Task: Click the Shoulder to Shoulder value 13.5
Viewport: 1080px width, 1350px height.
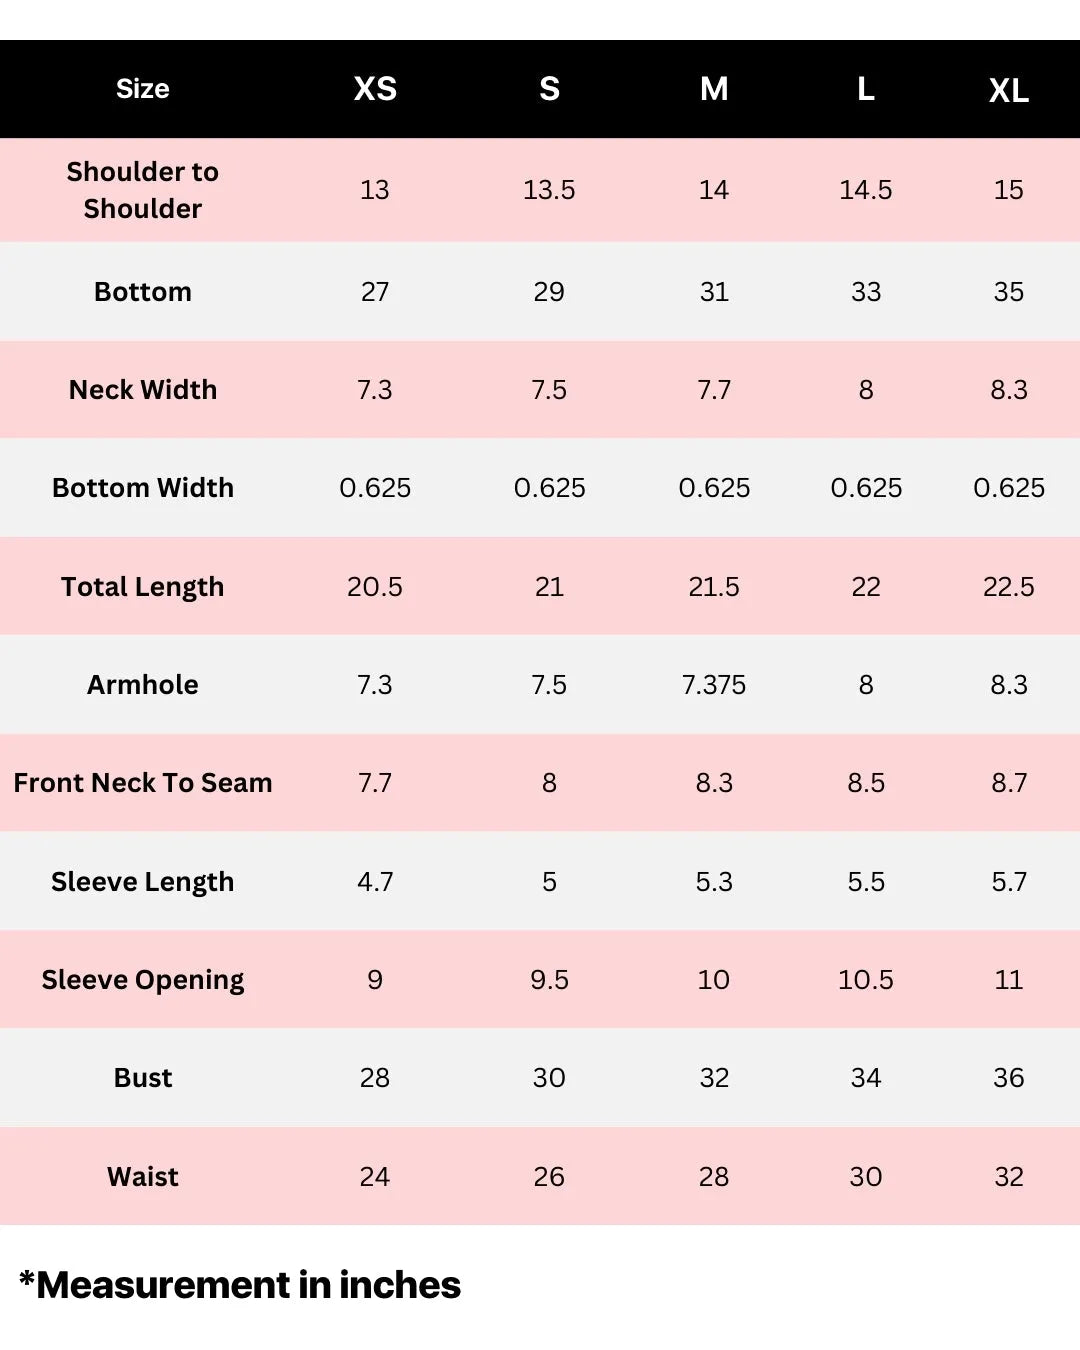Action: (549, 190)
